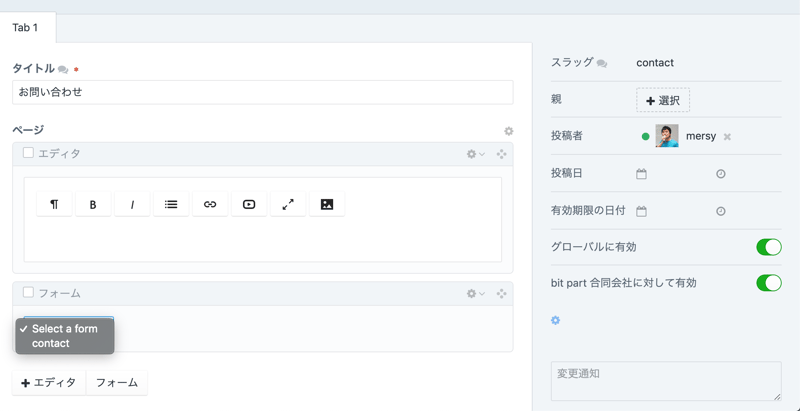Insert a list using the list icon

point(171,204)
